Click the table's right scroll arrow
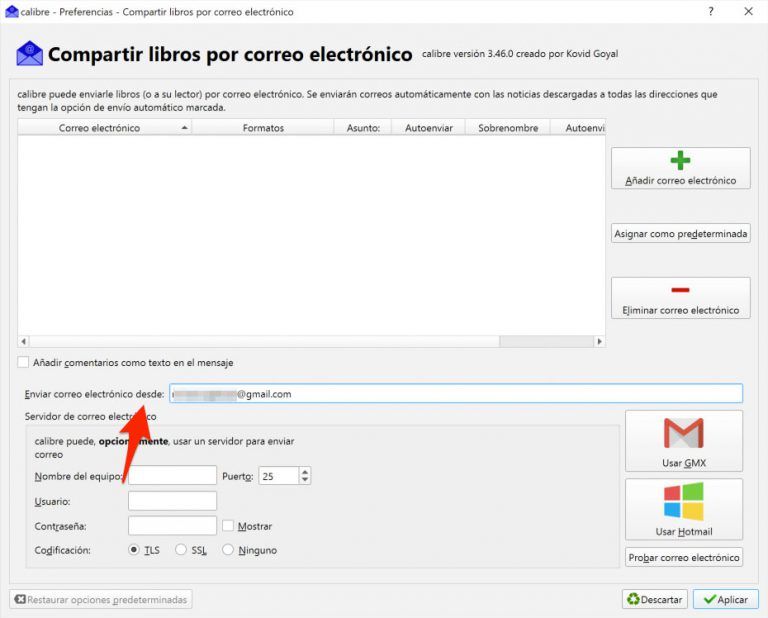The height and width of the screenshot is (618, 768). (600, 341)
